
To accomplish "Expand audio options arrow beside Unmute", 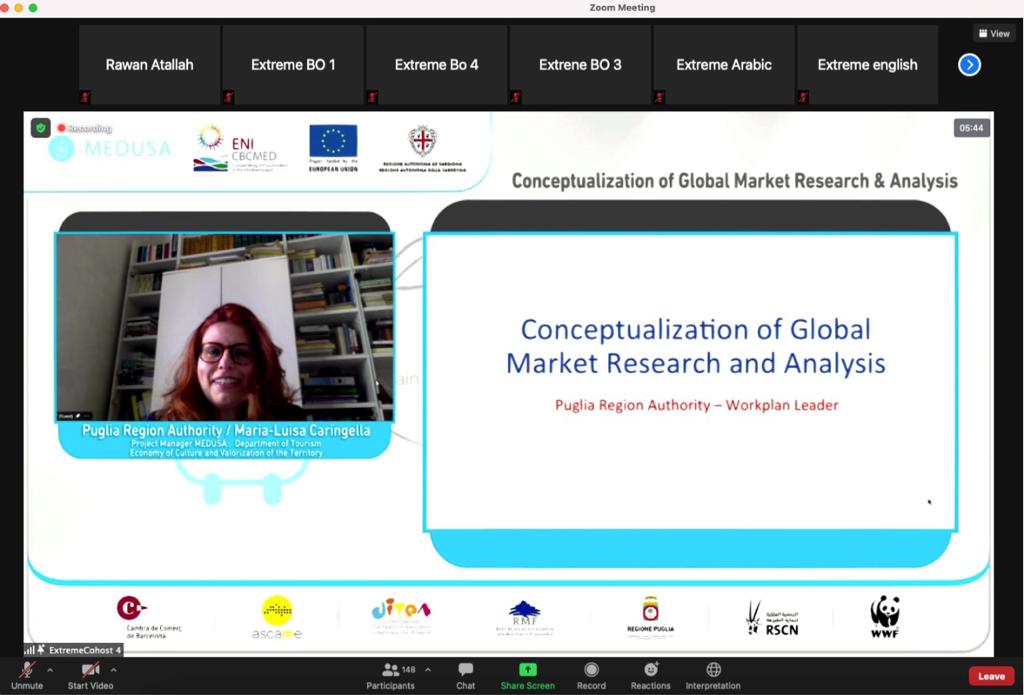I will click(x=50, y=670).
